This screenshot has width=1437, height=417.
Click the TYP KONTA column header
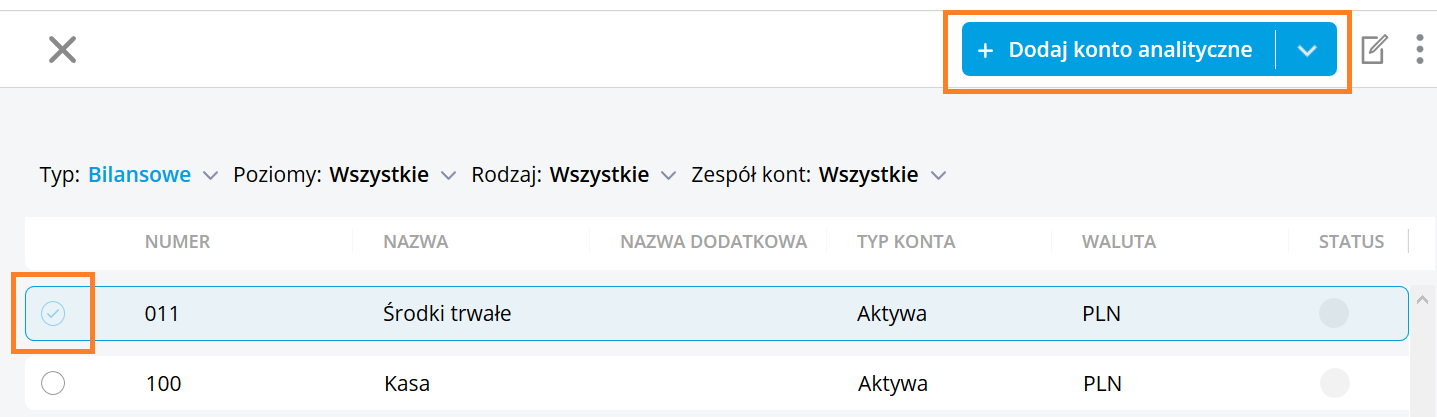pos(906,241)
